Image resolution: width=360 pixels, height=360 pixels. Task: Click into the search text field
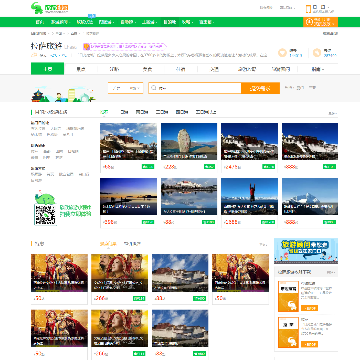click(x=195, y=88)
